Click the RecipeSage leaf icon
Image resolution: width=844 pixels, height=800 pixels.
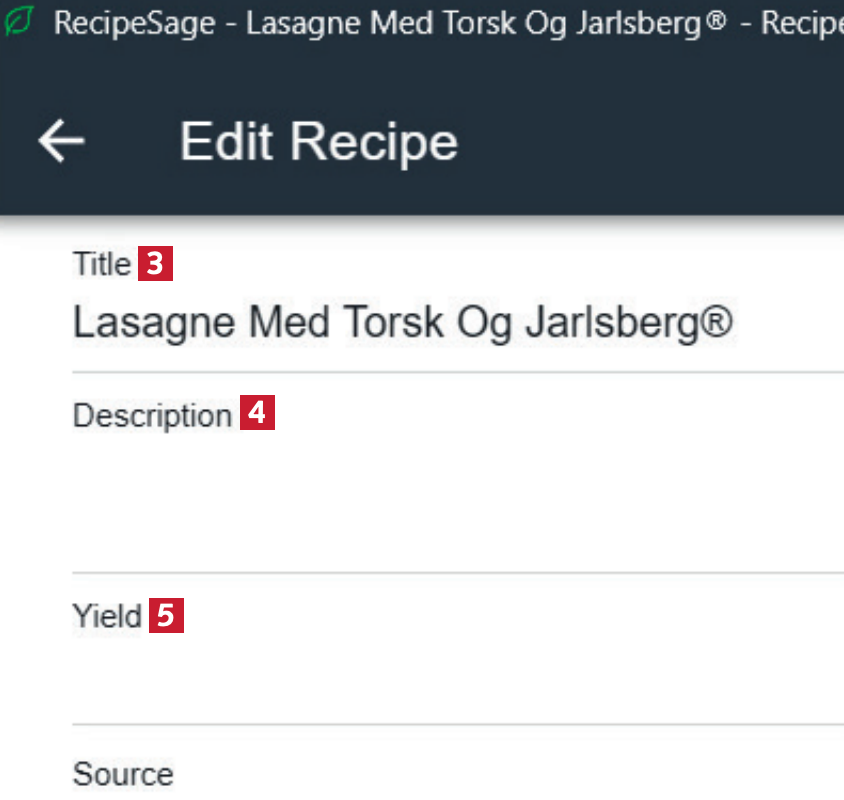pos(18,23)
